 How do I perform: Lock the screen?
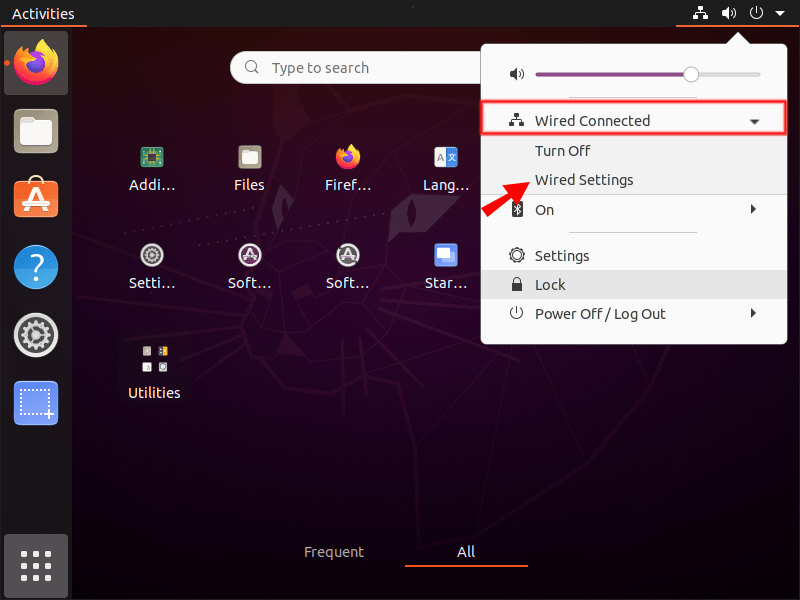coord(550,284)
